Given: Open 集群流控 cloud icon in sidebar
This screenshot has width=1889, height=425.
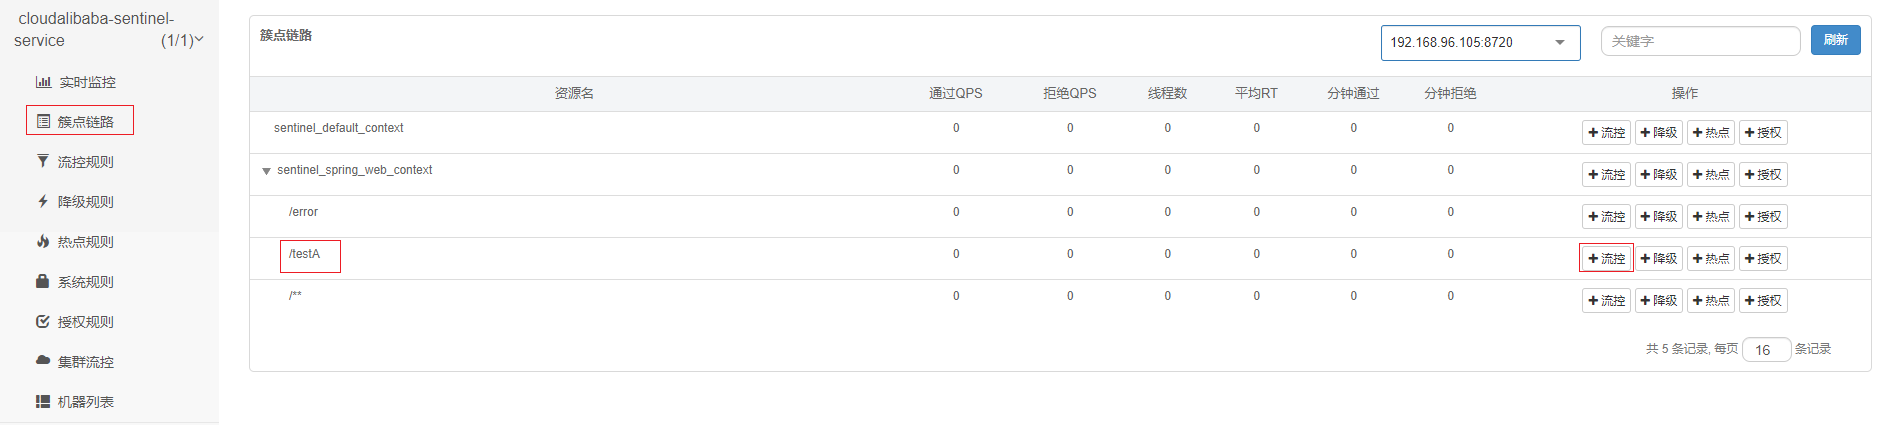Looking at the screenshot, I should pyautogui.click(x=43, y=360).
